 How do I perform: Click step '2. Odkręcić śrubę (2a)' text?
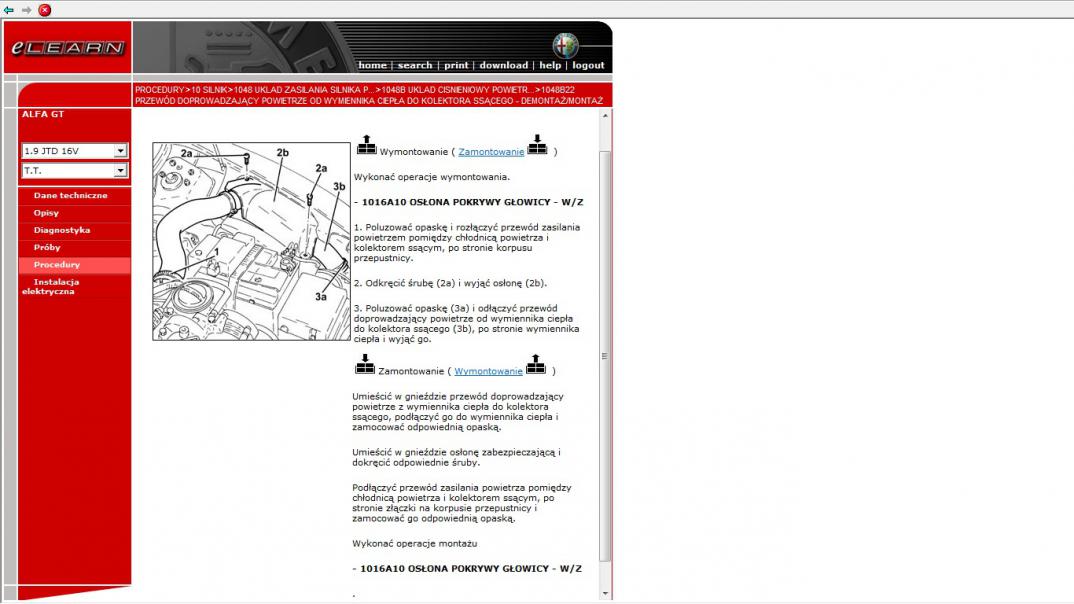click(x=450, y=283)
